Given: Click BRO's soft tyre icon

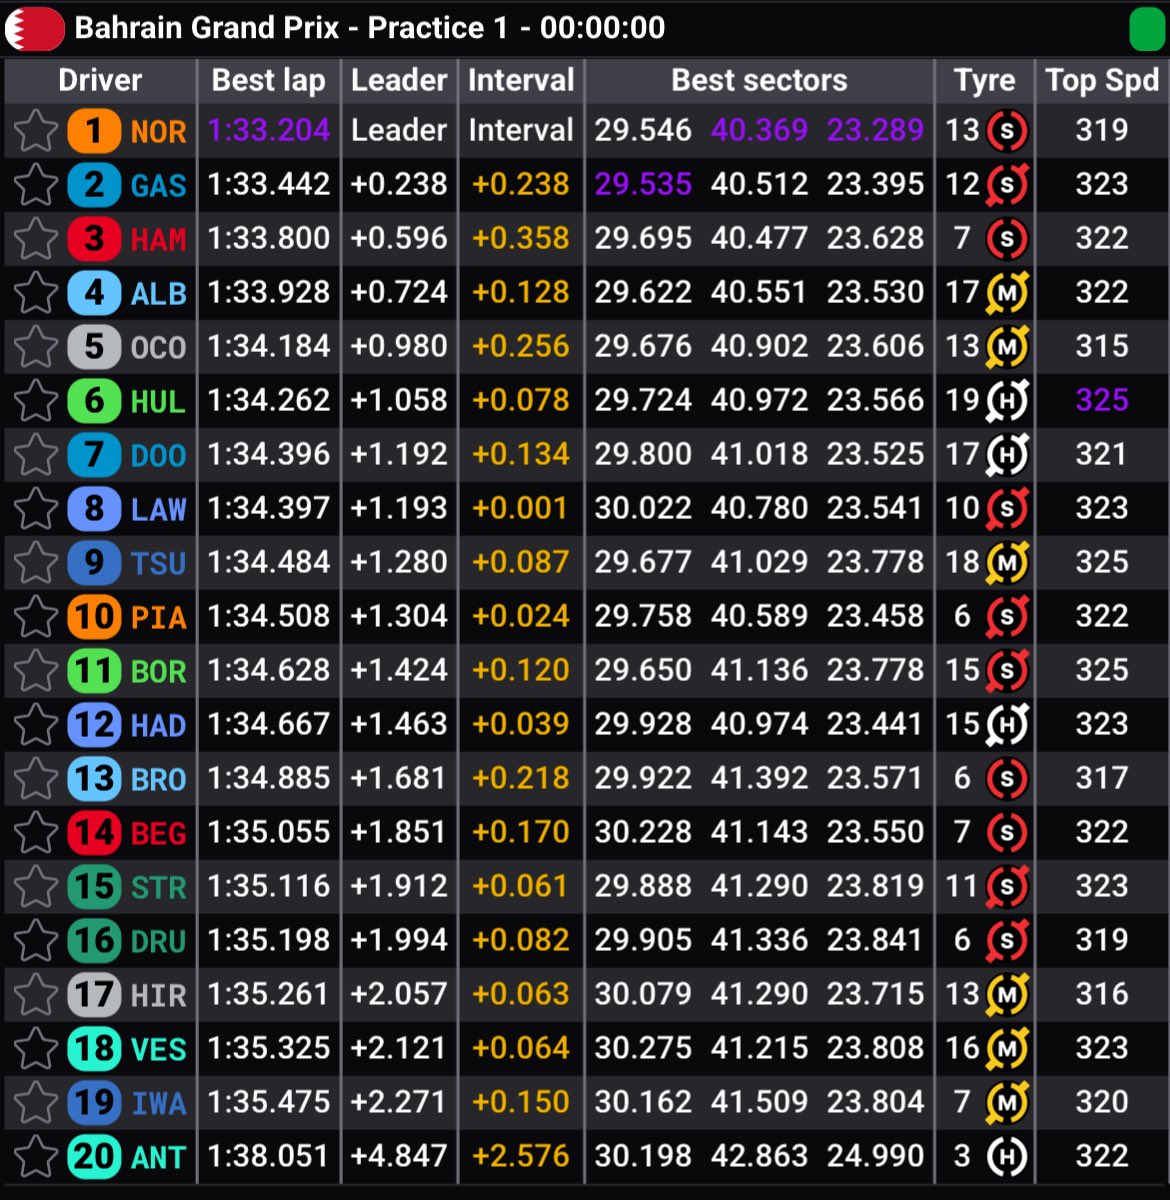Looking at the screenshot, I should 1007,778.
